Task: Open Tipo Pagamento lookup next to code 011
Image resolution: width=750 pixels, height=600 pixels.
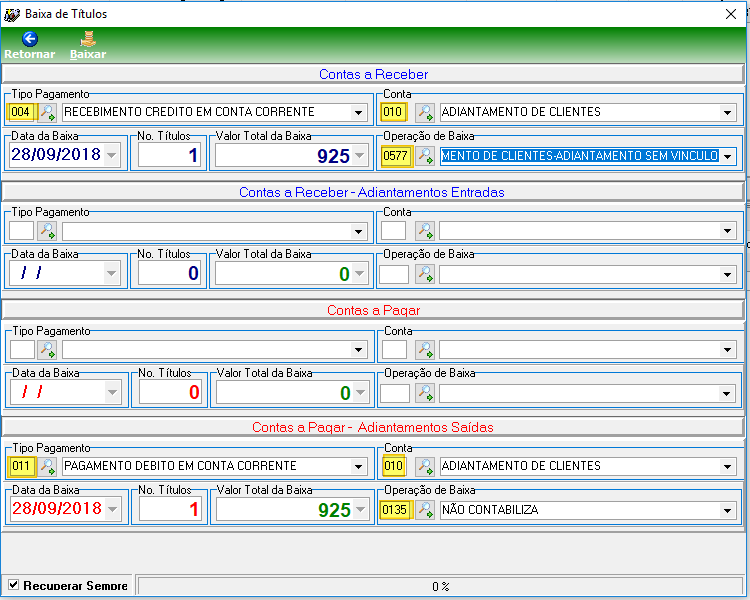Action: point(47,466)
